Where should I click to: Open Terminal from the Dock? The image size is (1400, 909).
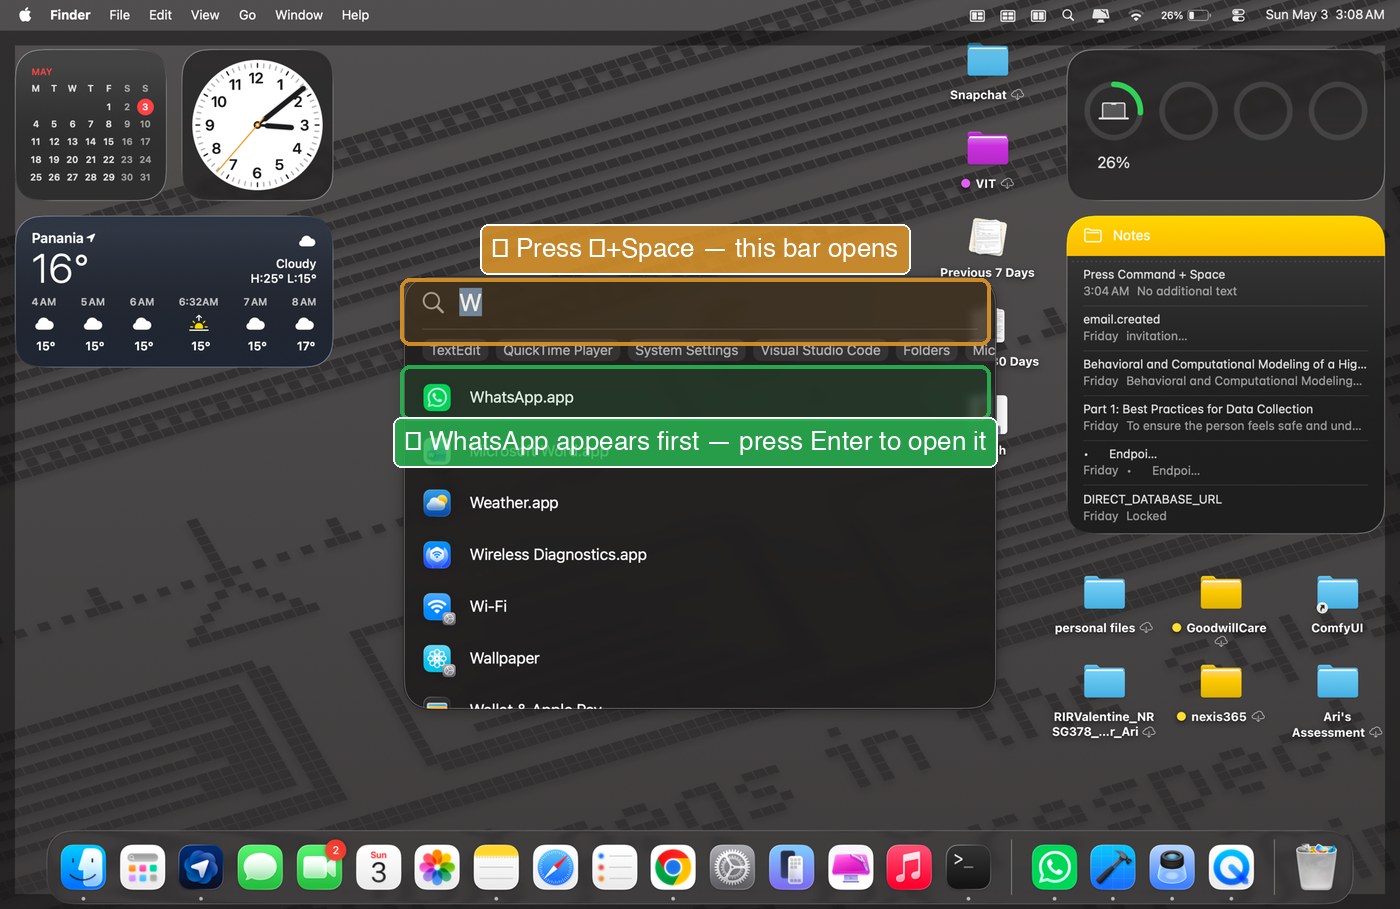tap(968, 867)
